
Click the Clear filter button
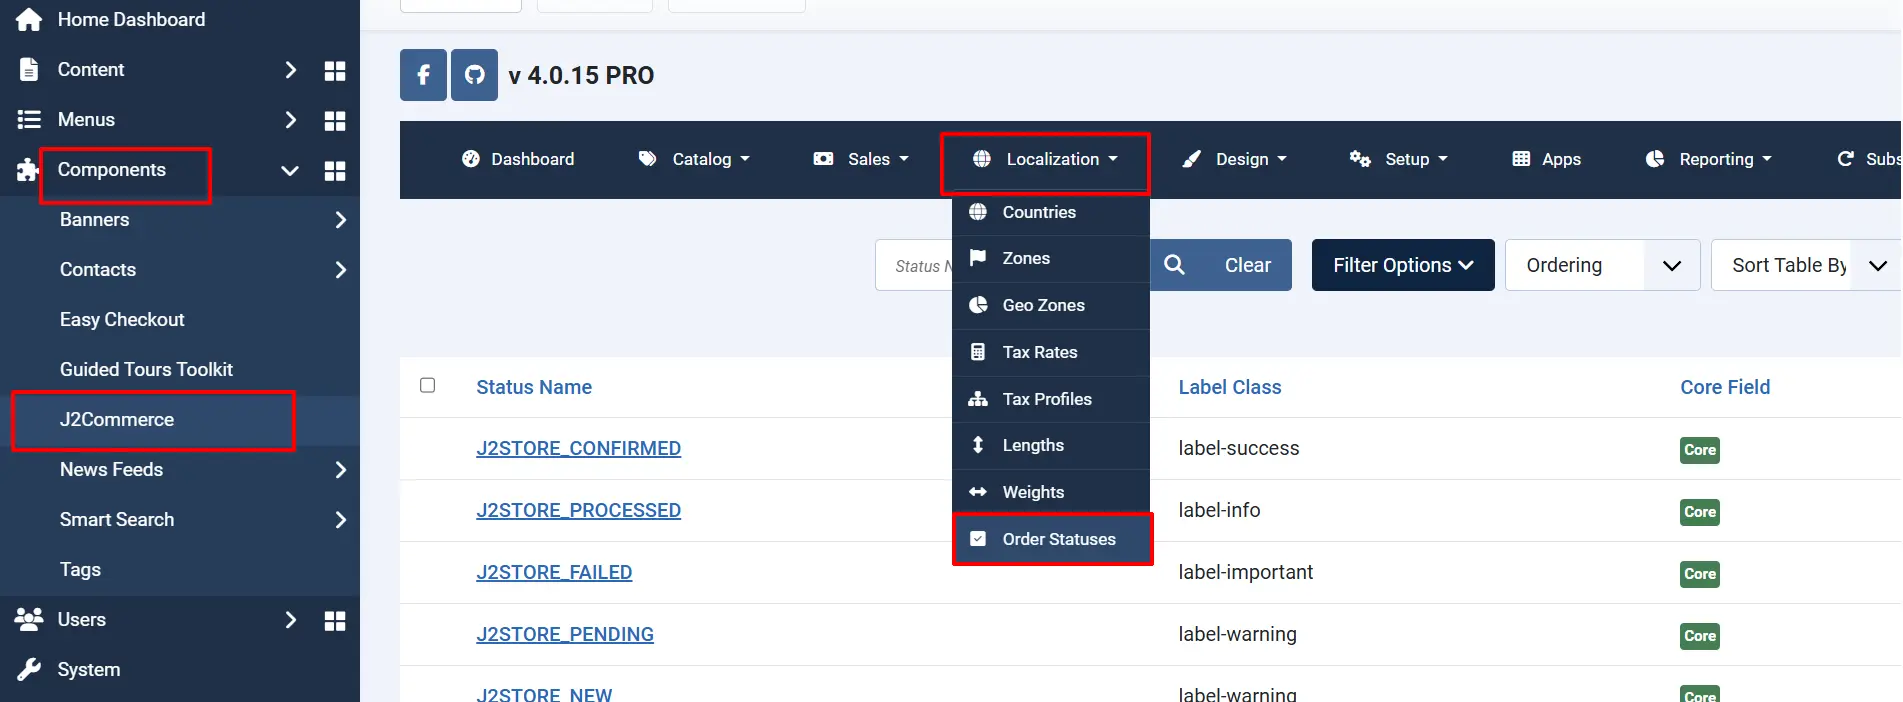click(x=1247, y=265)
